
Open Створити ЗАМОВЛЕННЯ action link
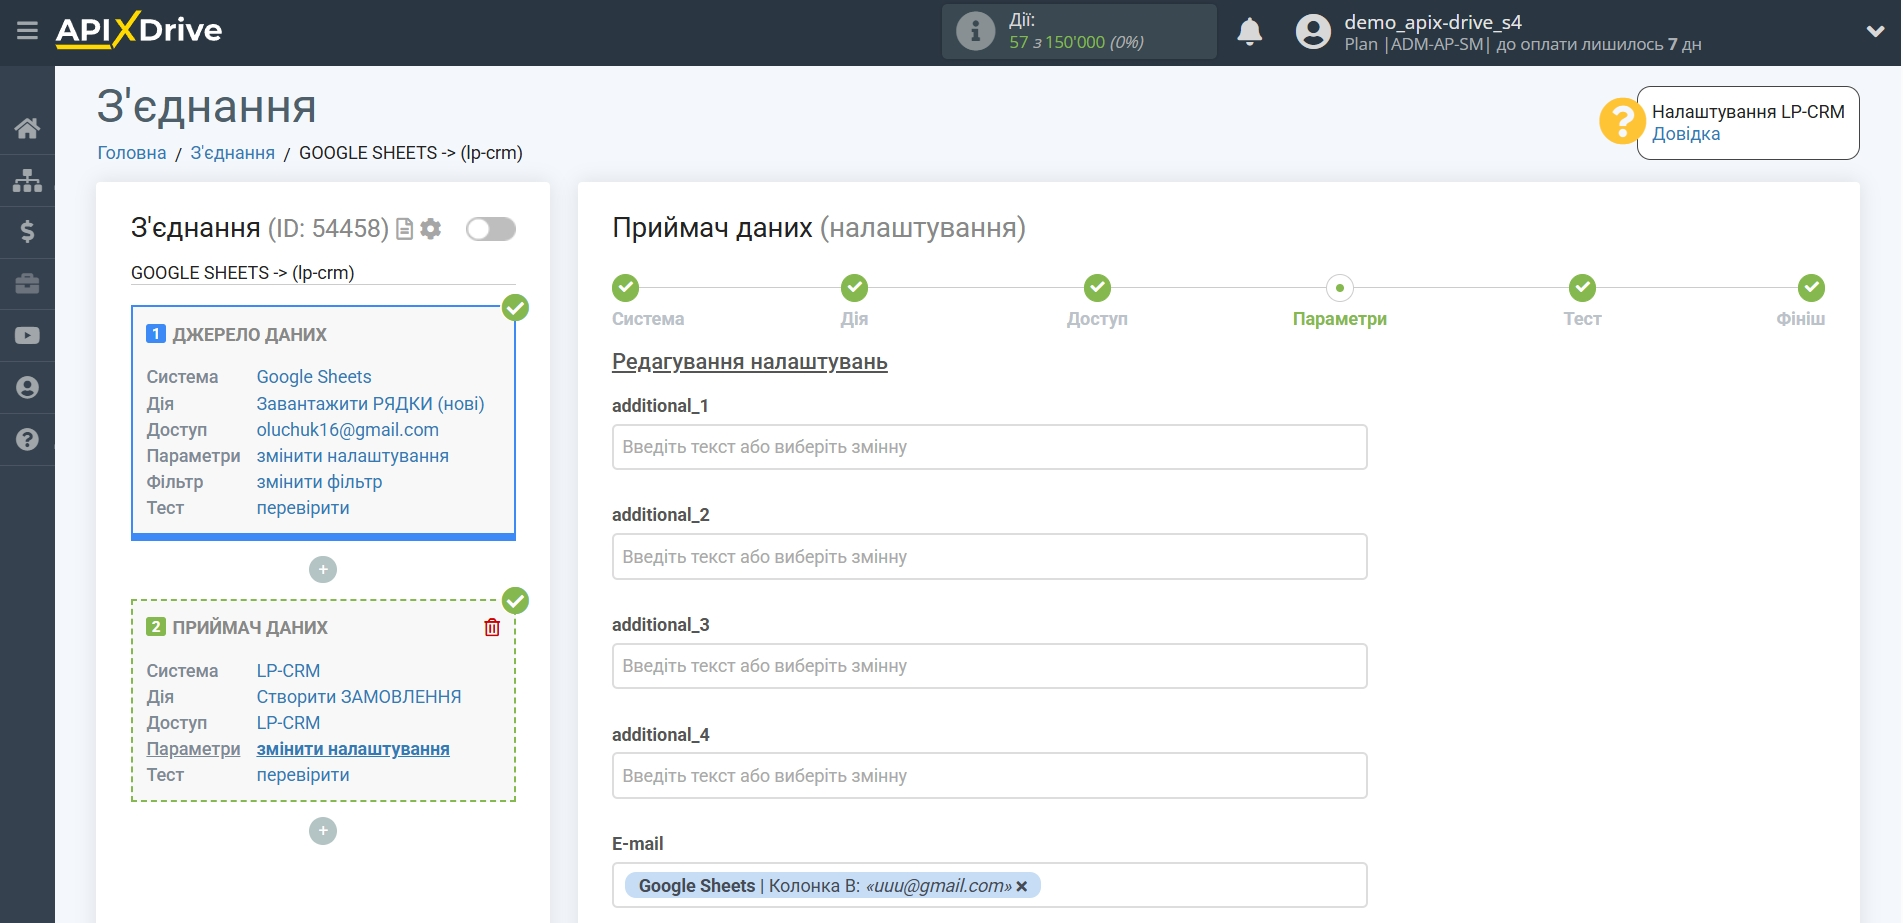point(359,697)
